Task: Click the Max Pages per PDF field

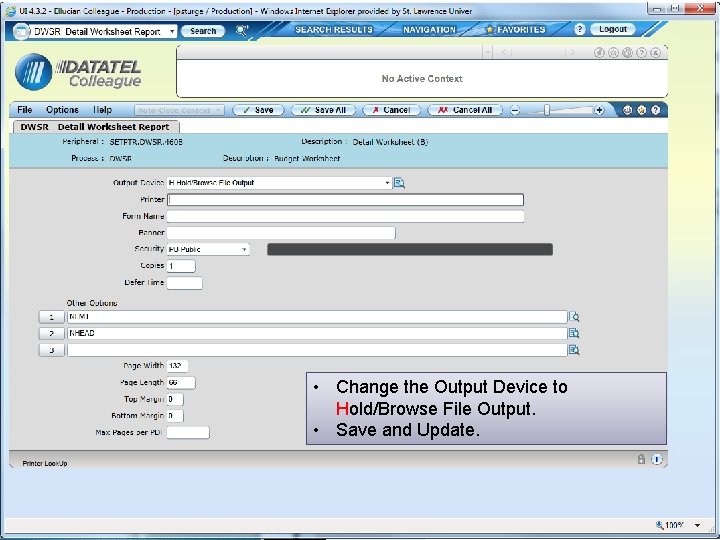Action: pyautogui.click(x=188, y=432)
